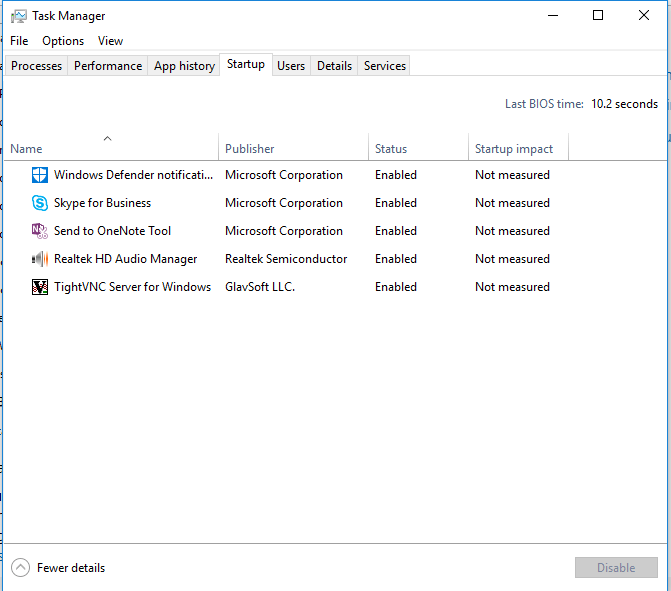Select the Windows Defender notification row name

click(x=133, y=175)
